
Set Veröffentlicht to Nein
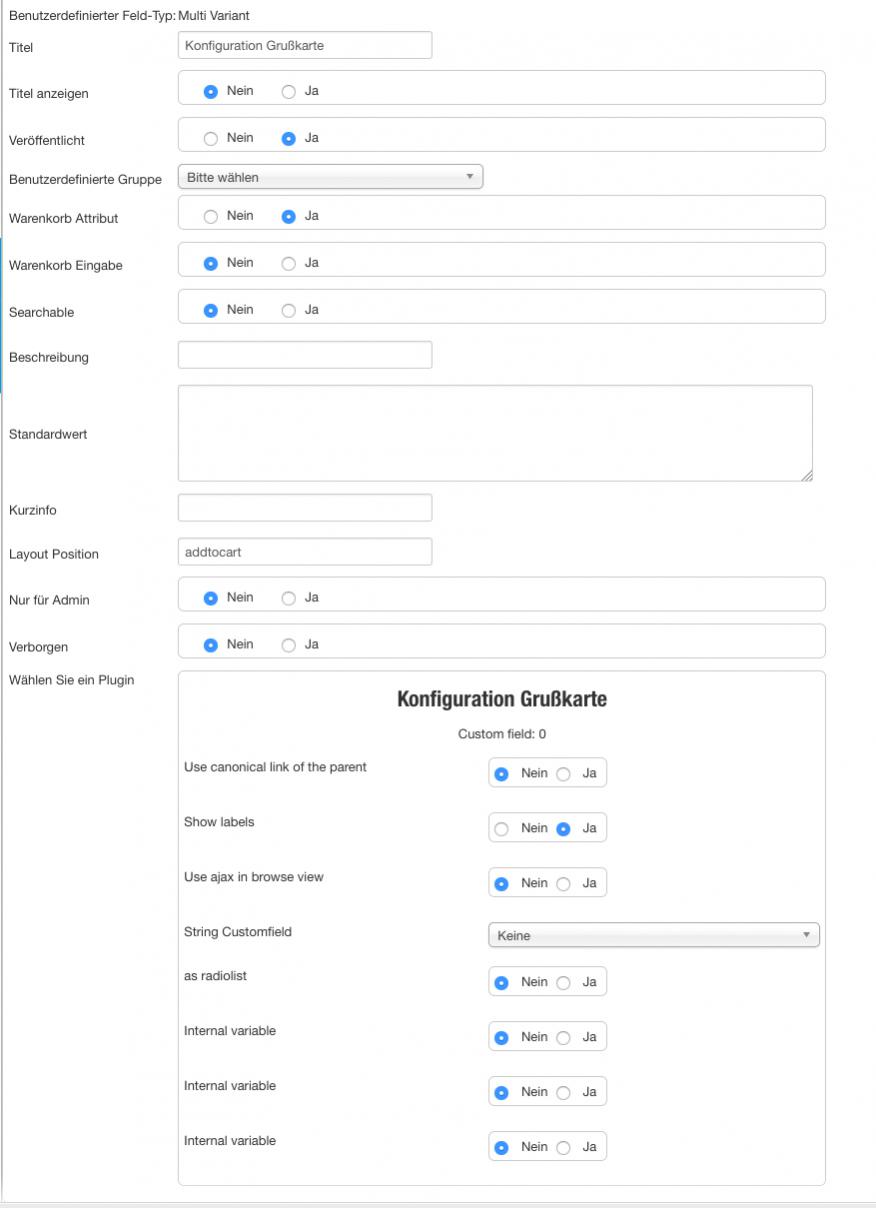tap(211, 139)
